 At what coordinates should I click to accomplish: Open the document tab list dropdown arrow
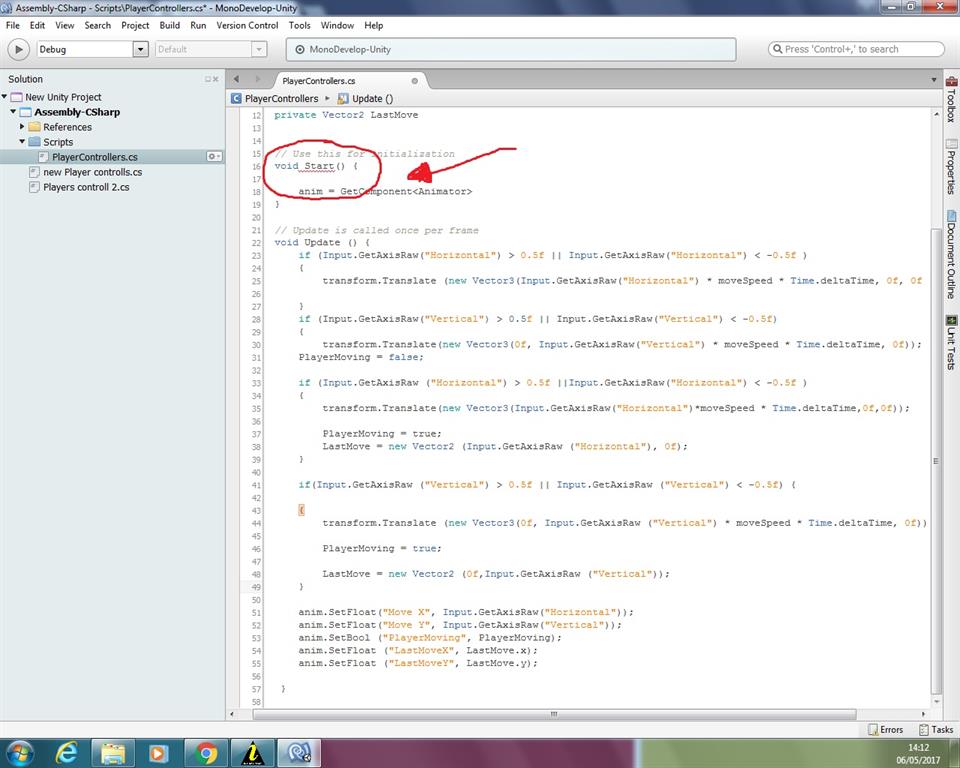[x=934, y=80]
